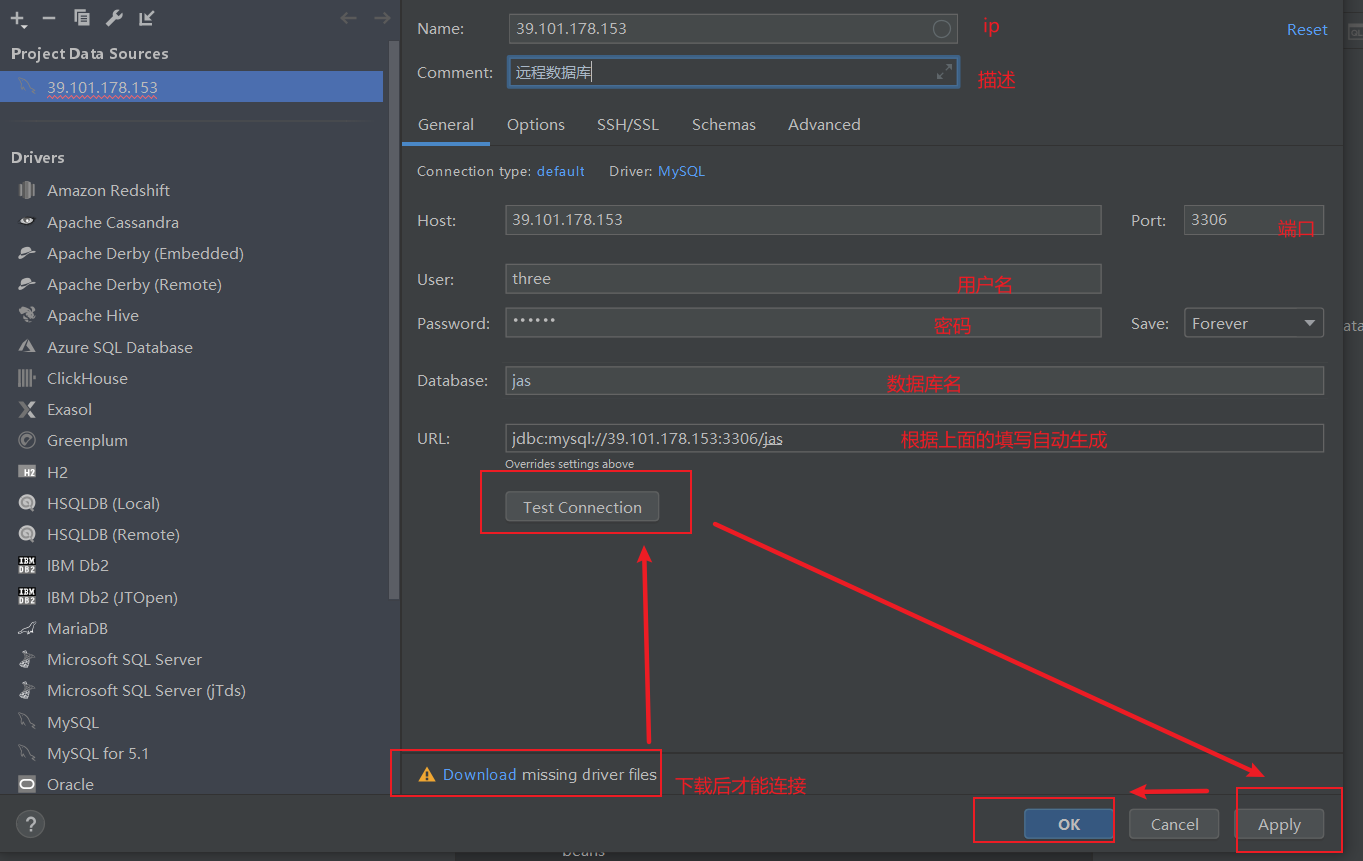Click Apache Derby (Remote) hat icon

27,284
